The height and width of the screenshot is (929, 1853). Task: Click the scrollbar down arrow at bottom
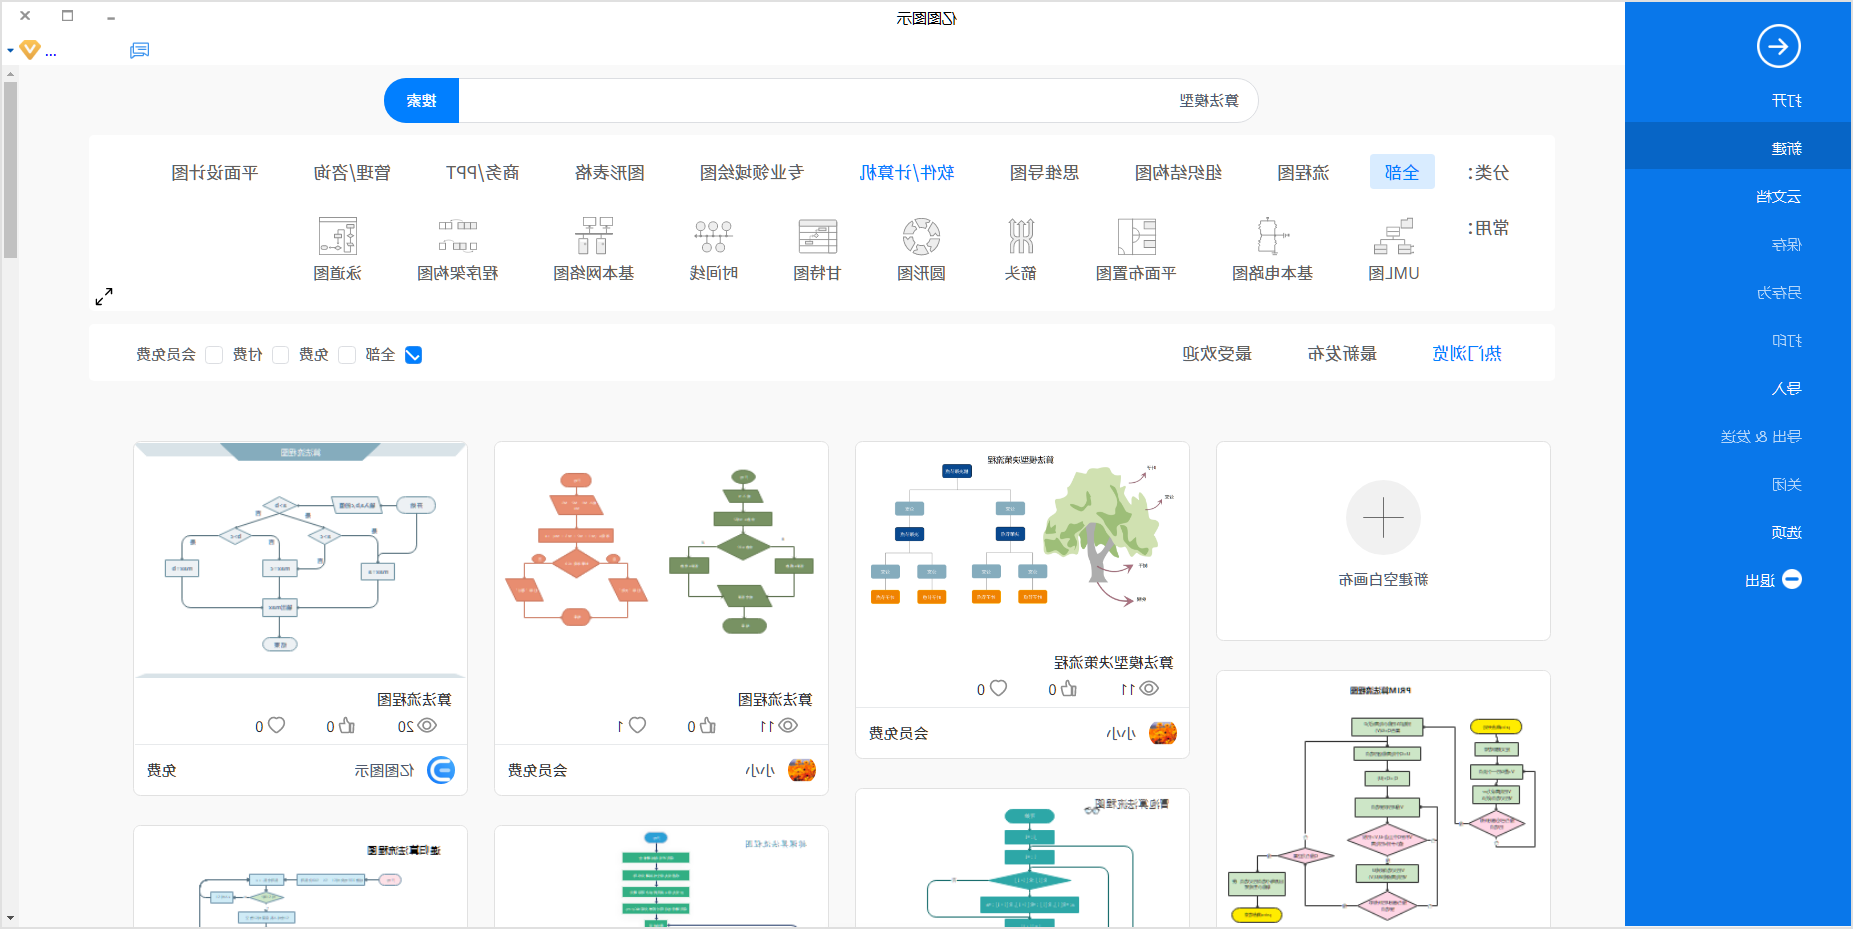click(x=10, y=917)
